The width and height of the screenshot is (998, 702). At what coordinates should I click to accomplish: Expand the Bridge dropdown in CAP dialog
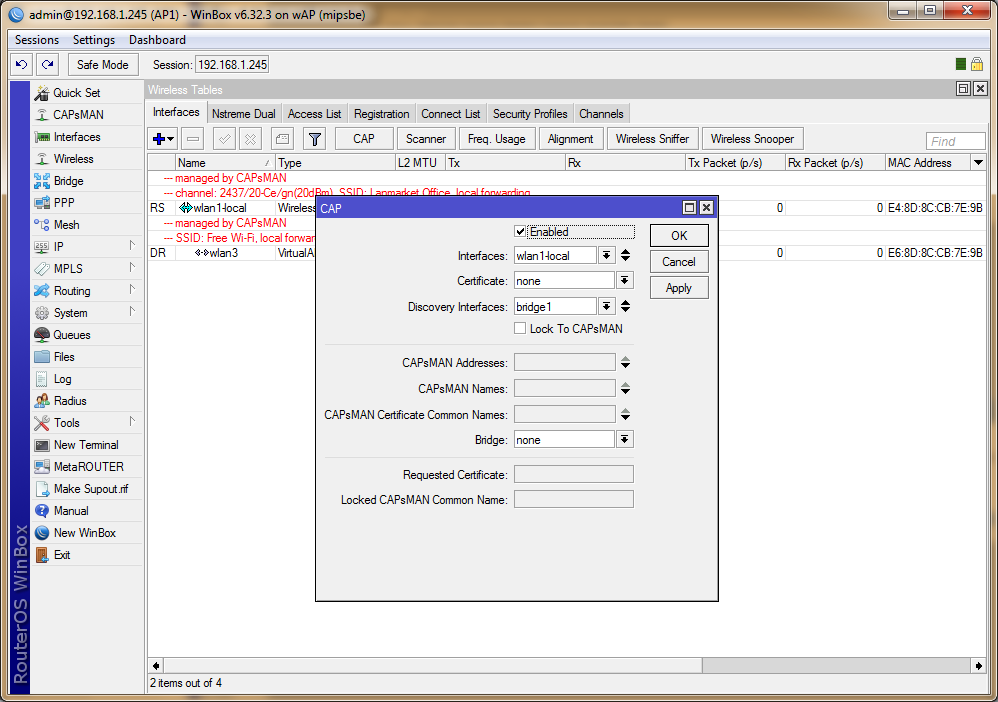624,439
